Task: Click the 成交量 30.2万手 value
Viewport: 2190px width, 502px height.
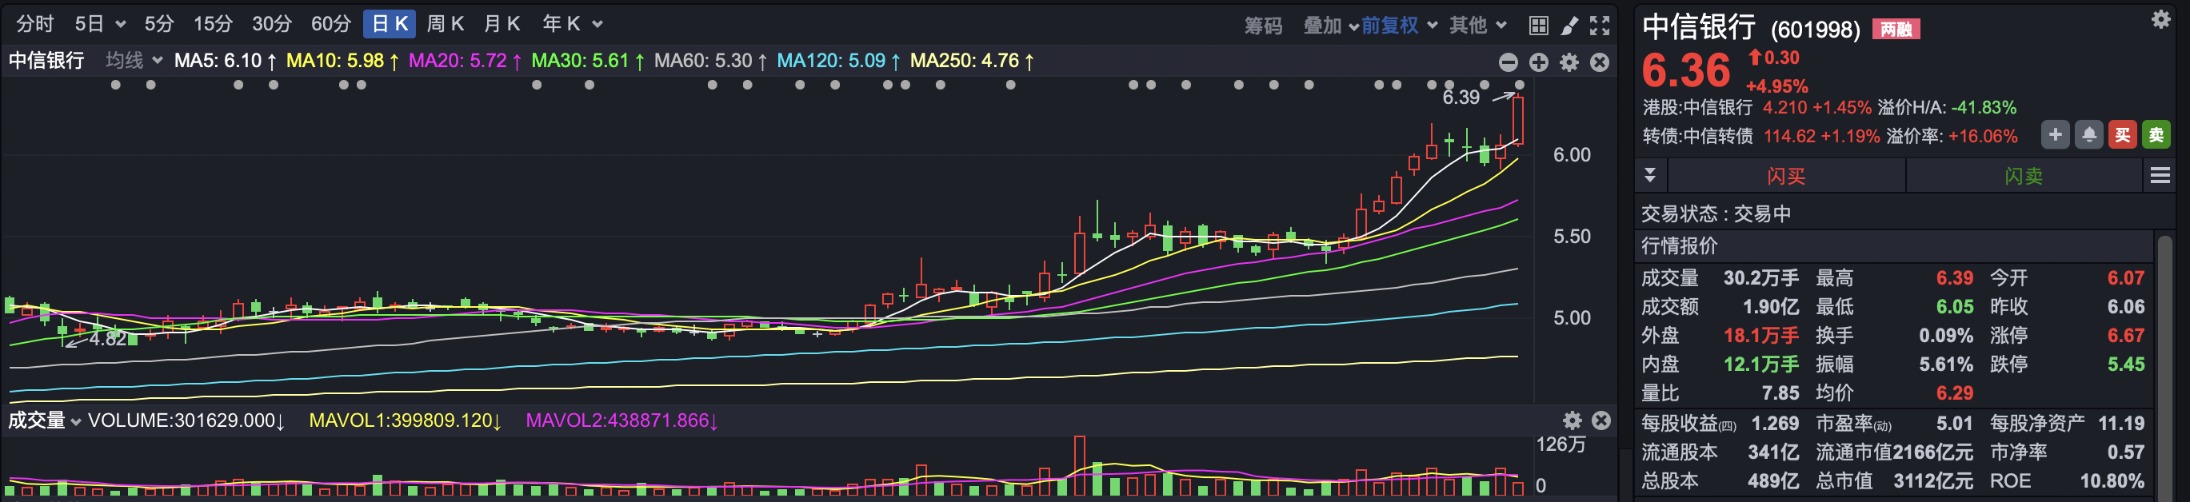Action: click(x=1761, y=278)
